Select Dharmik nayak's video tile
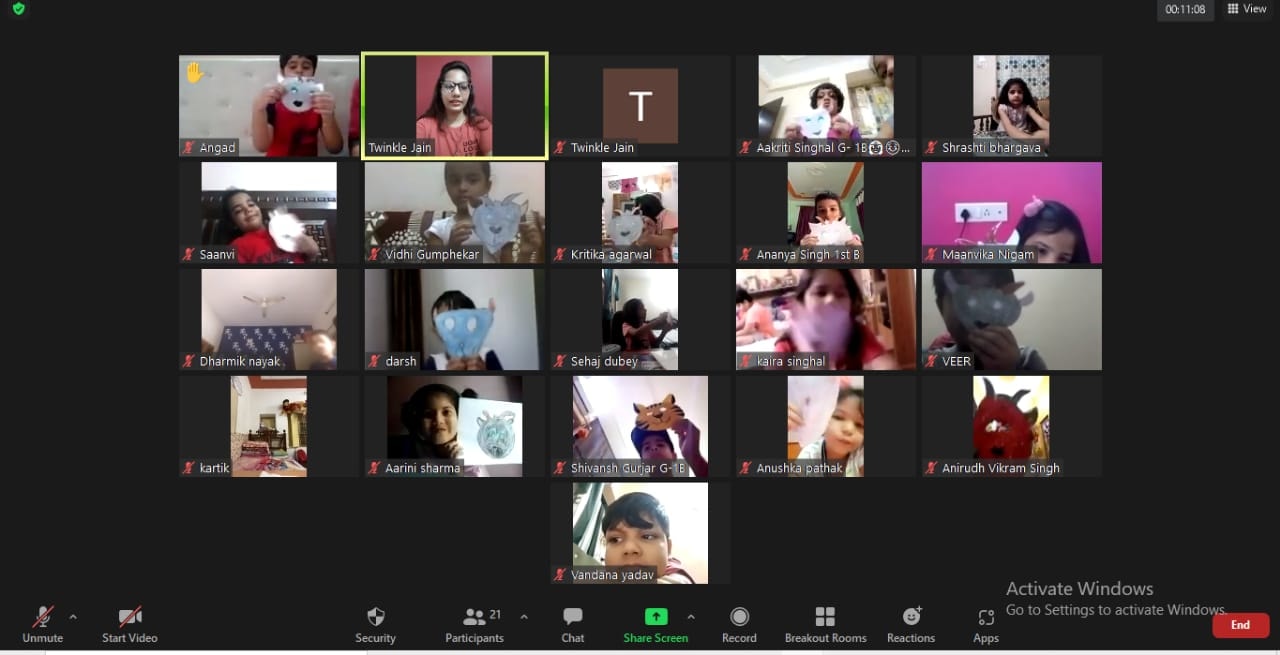 (269, 320)
